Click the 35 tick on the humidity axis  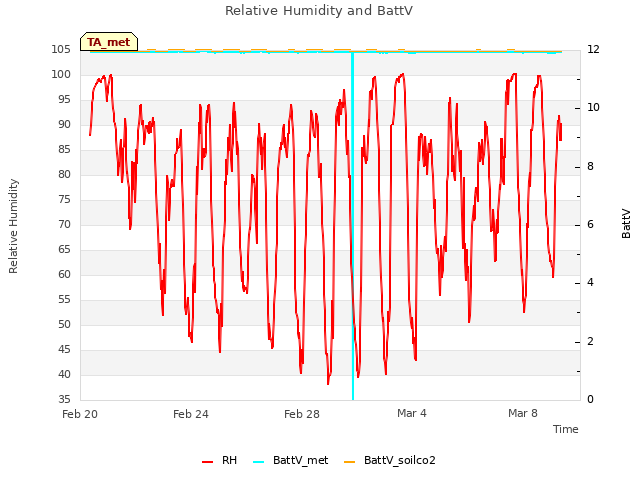coord(64,399)
